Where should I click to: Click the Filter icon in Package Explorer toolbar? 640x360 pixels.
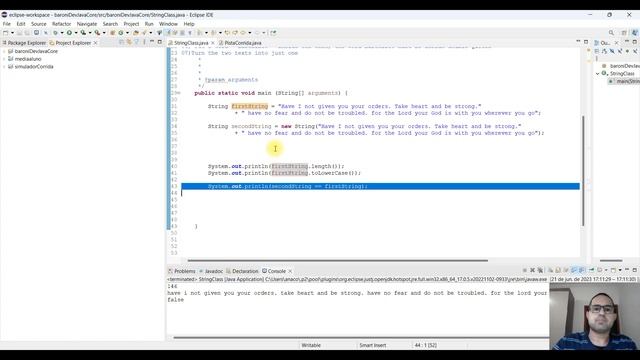point(137,42)
